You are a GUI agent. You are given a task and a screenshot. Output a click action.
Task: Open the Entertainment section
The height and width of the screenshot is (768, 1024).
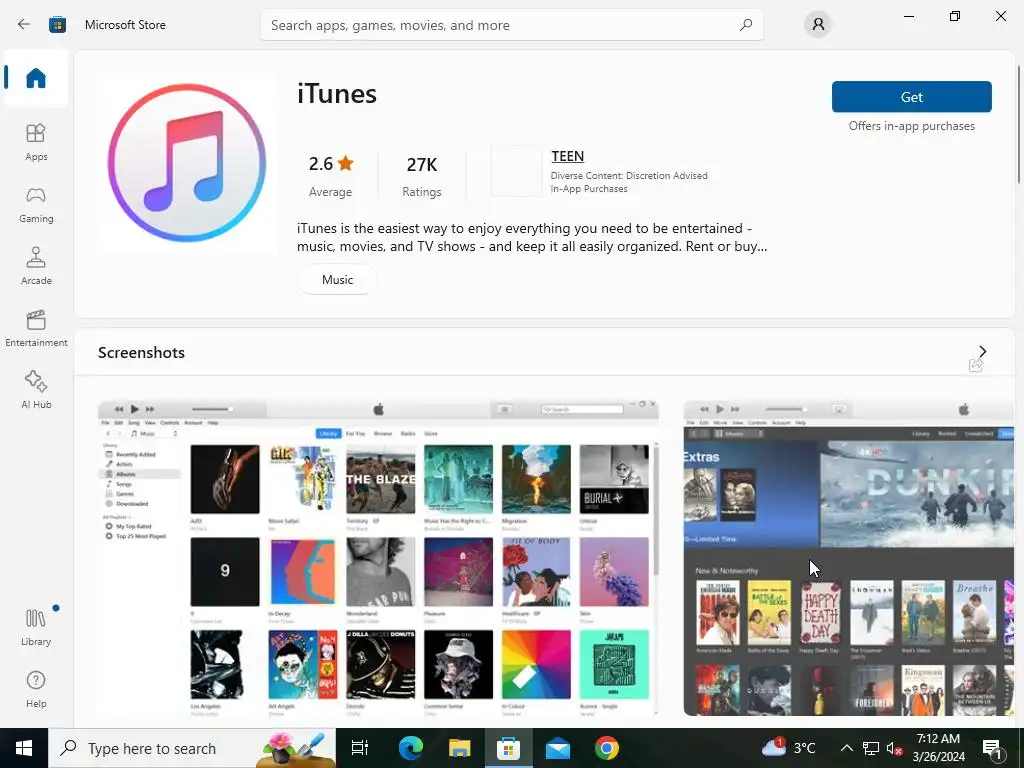tap(36, 328)
